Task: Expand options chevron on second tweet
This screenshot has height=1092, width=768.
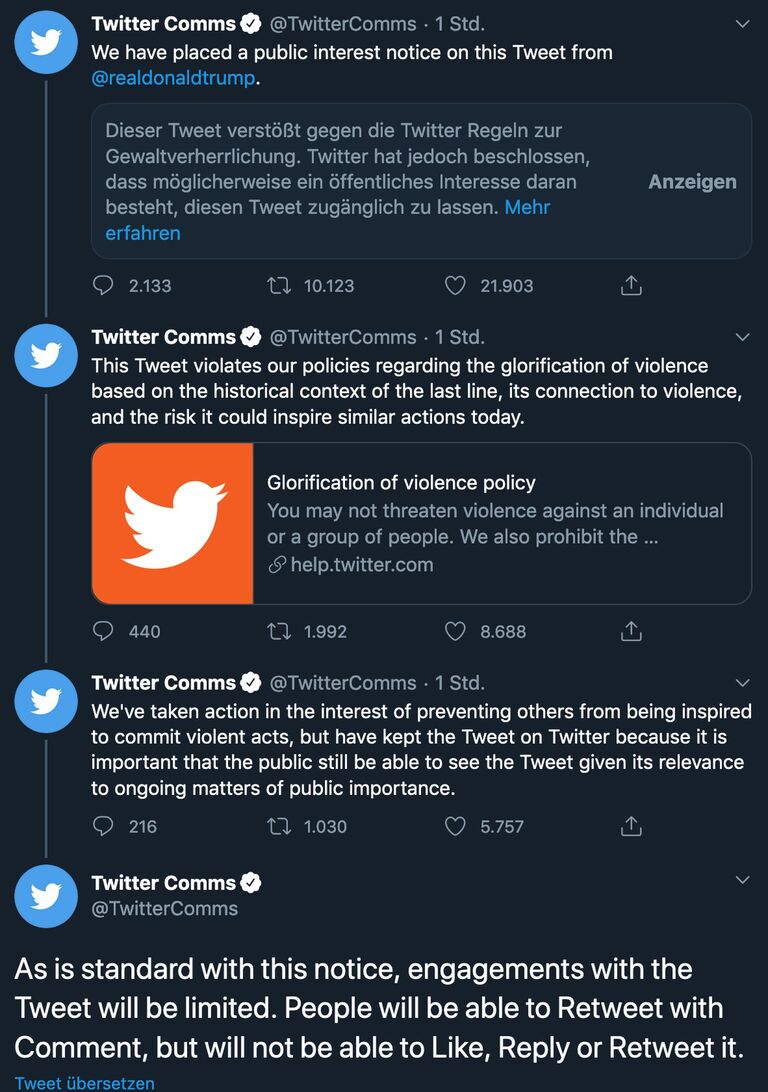Action: pyautogui.click(x=742, y=337)
